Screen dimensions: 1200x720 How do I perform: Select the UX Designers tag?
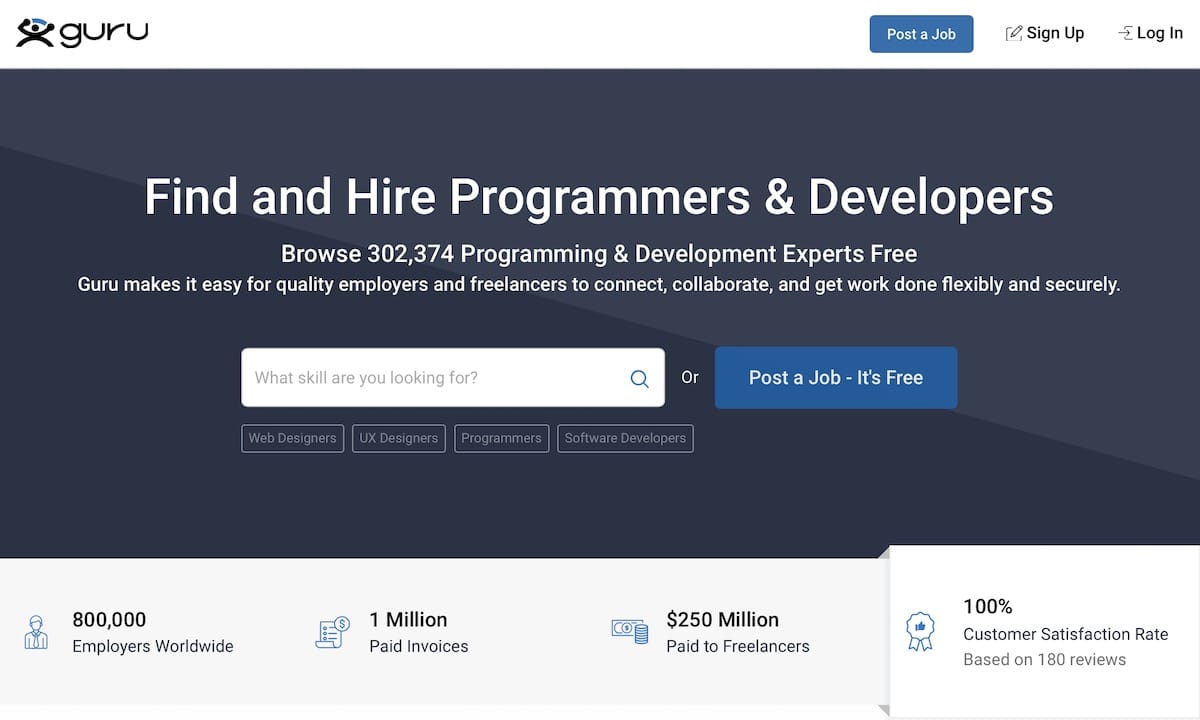tap(399, 438)
